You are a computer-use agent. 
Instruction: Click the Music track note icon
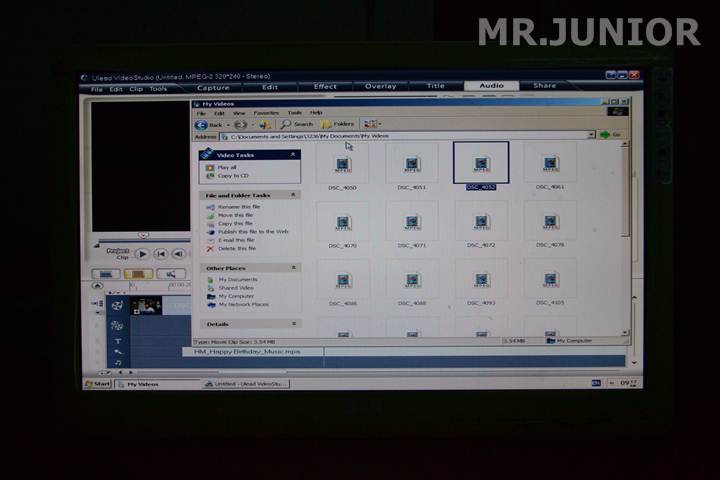pos(118,363)
